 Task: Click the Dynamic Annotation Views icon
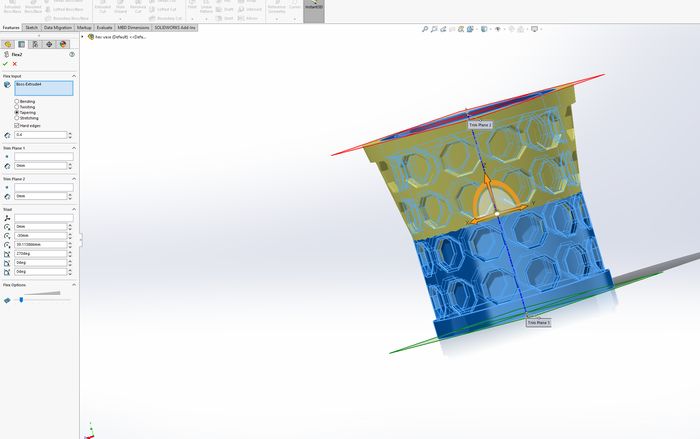pyautogui.click(x=461, y=29)
